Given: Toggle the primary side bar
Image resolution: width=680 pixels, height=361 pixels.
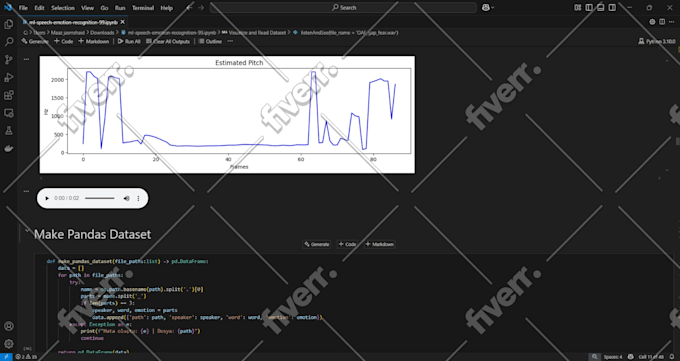Looking at the screenshot, I should (589, 8).
